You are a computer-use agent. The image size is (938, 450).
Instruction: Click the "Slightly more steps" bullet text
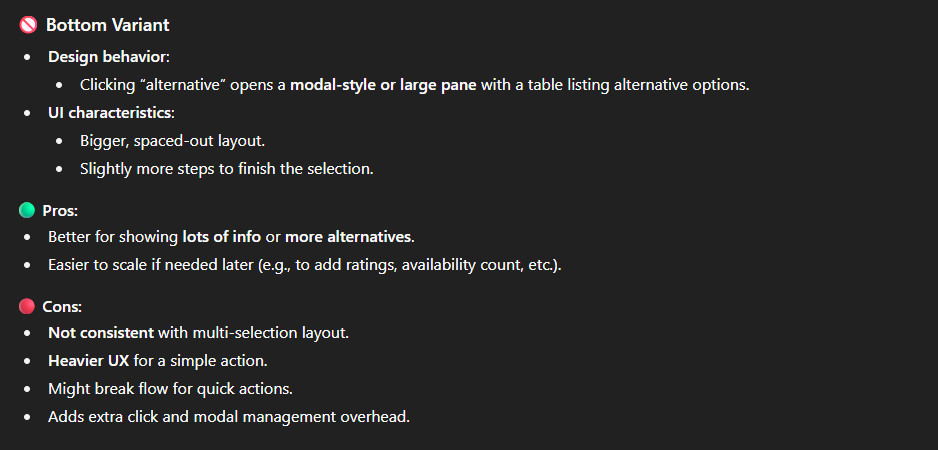[x=226, y=169]
